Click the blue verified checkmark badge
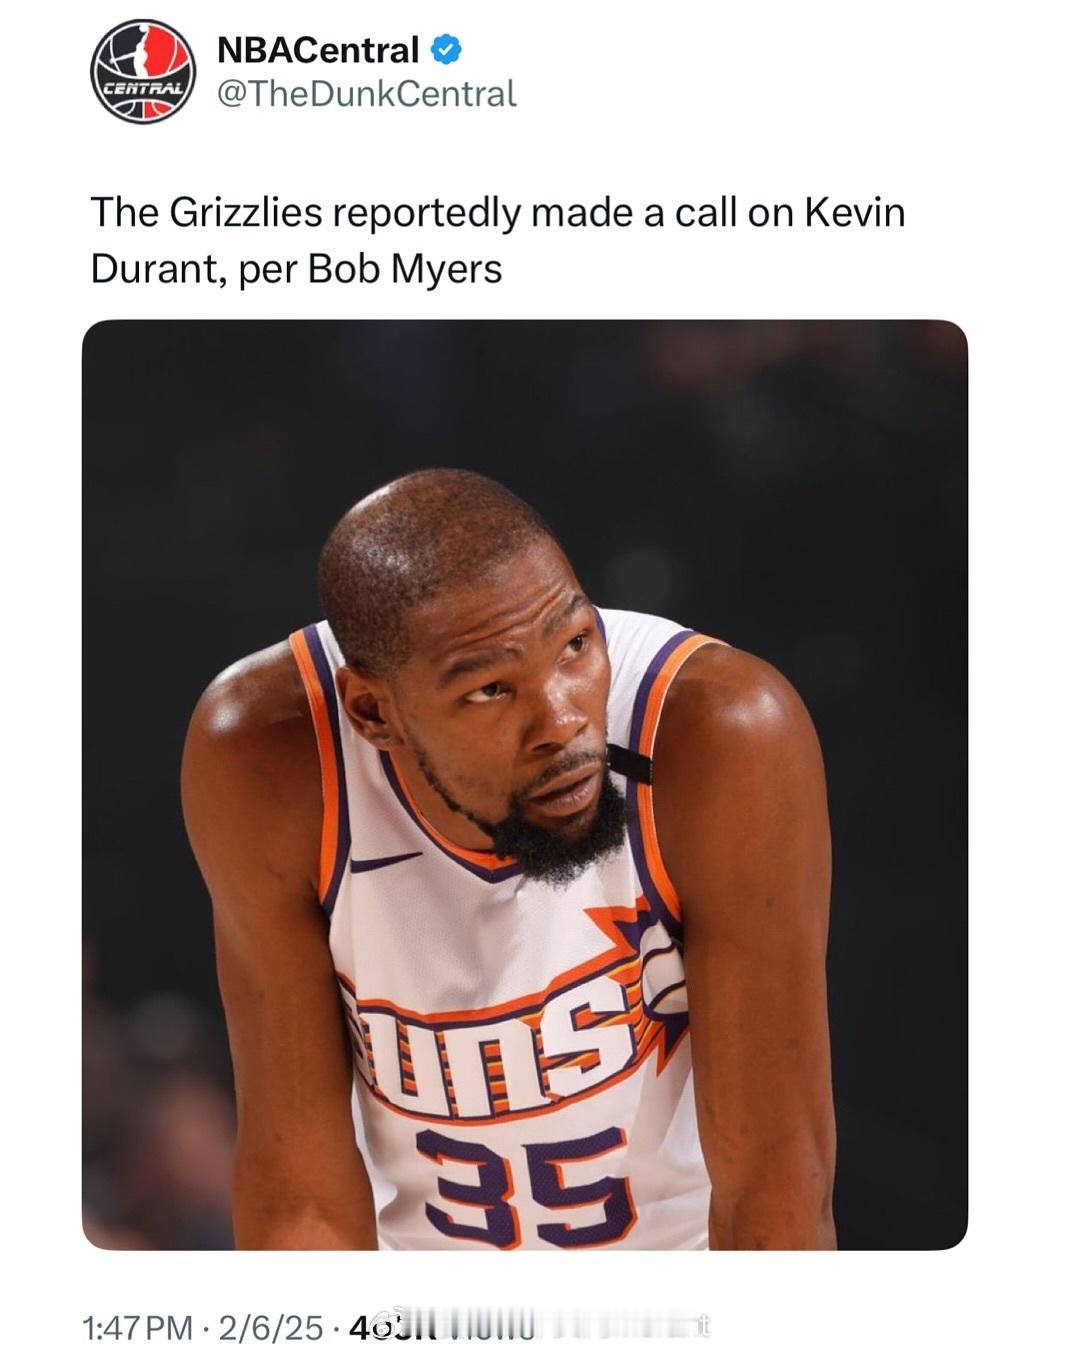Screen dimensions: 1080x1350 click(x=446, y=48)
